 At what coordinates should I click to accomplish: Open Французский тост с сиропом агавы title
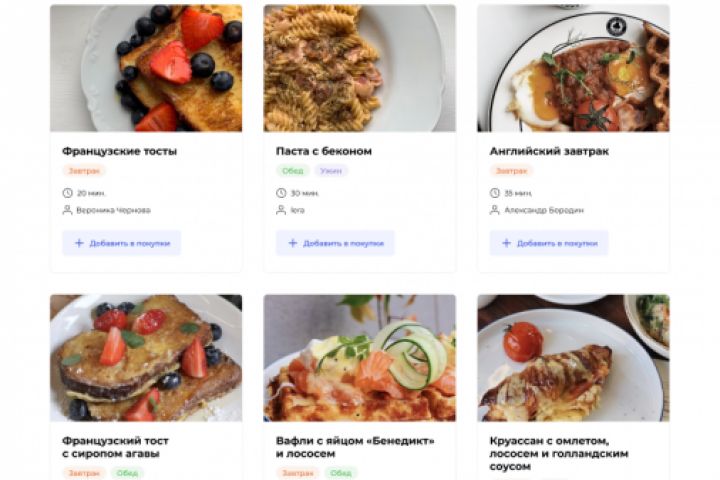pos(115,447)
